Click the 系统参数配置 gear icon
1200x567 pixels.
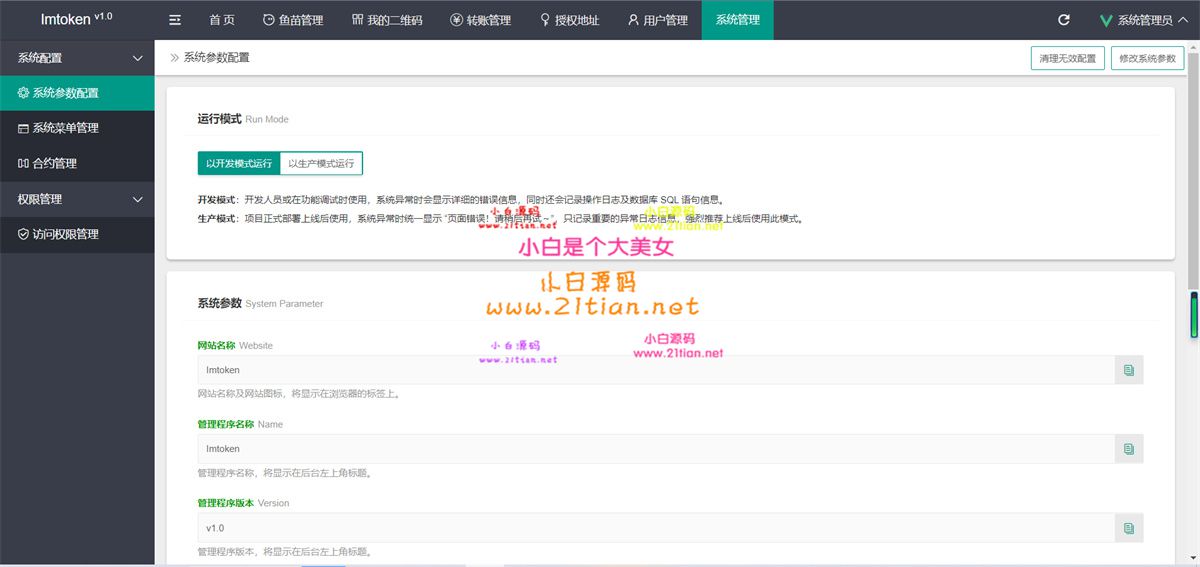click(x=24, y=93)
